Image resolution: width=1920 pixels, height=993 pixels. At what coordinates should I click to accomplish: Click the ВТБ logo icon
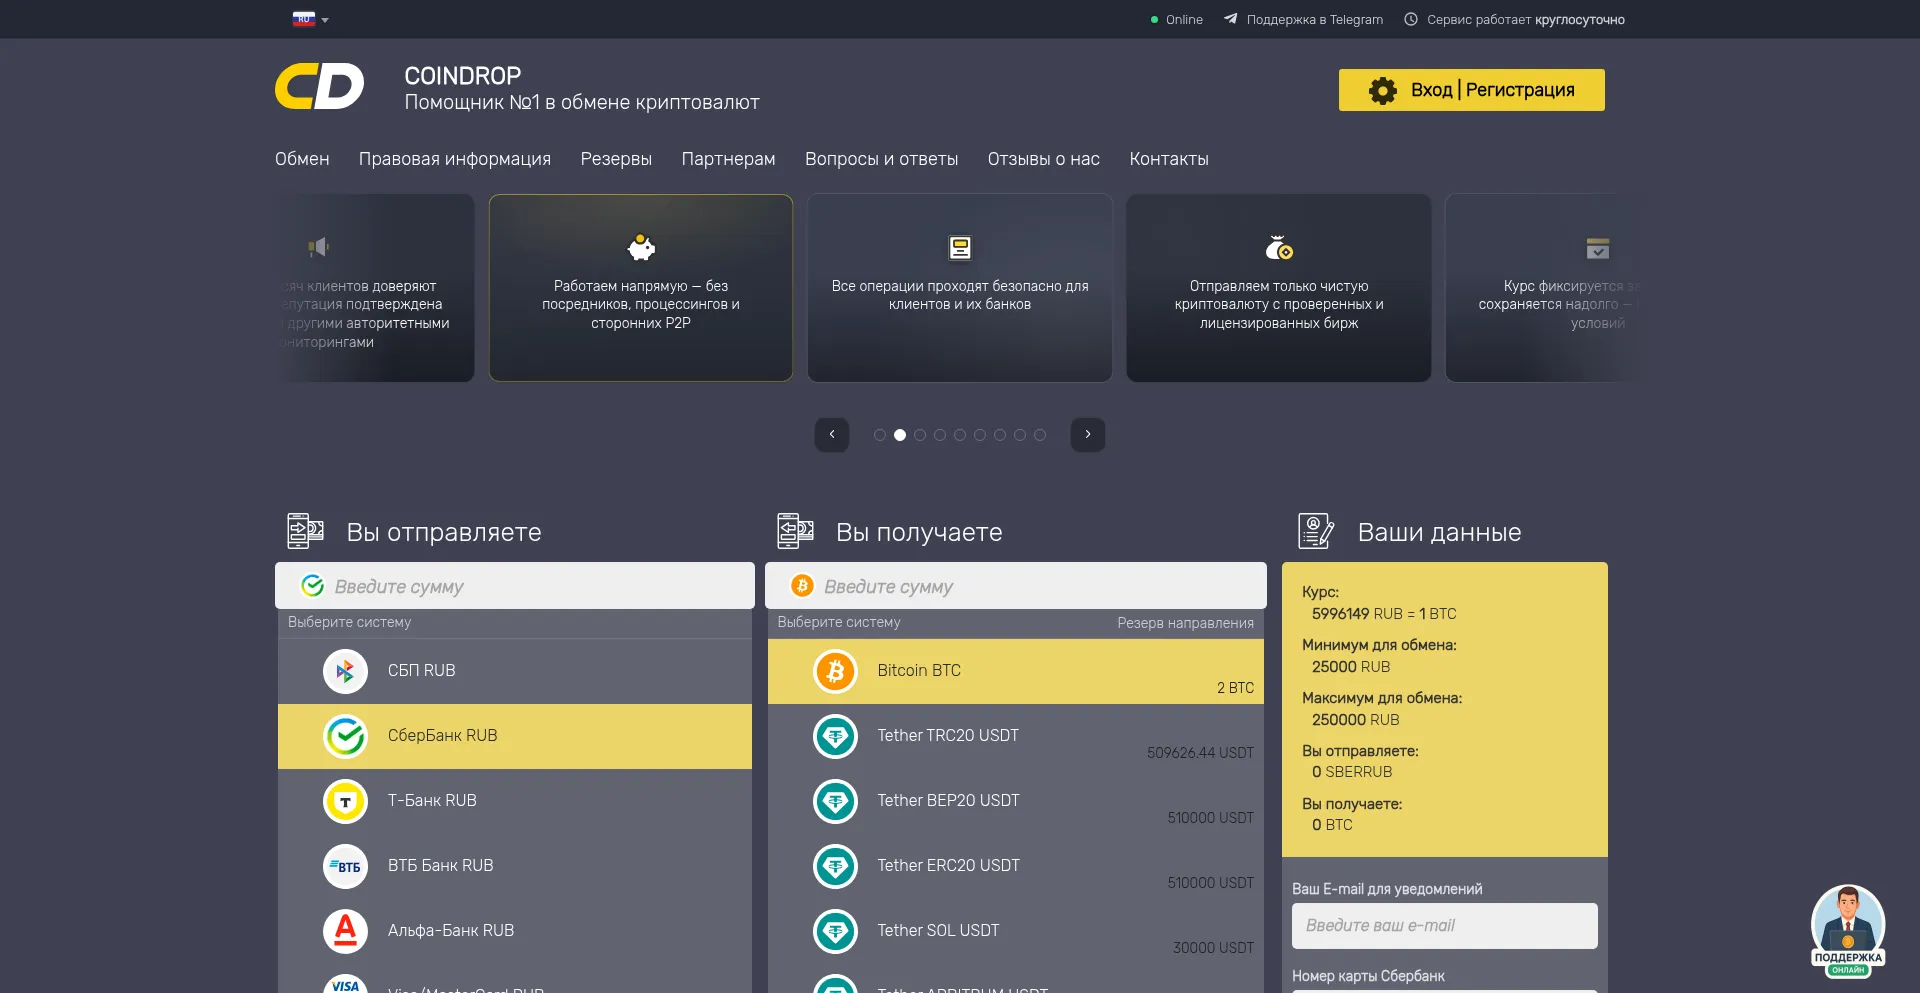345,867
